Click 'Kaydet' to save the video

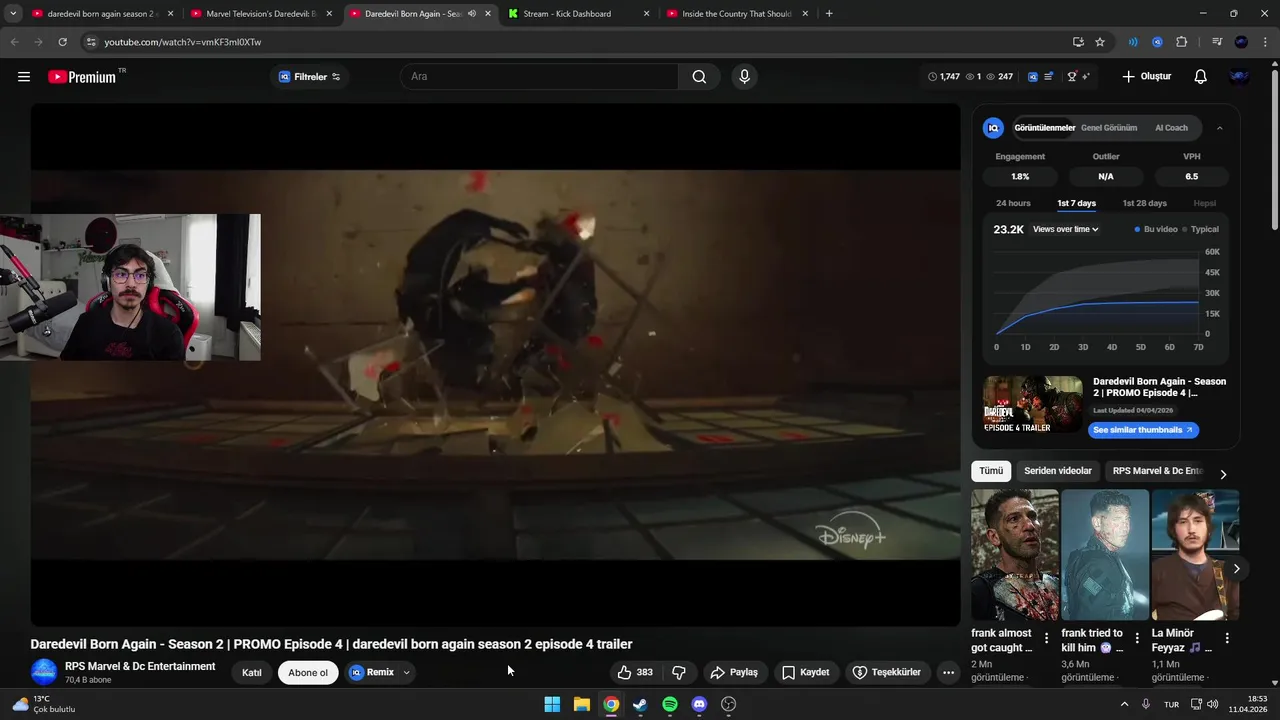point(805,672)
